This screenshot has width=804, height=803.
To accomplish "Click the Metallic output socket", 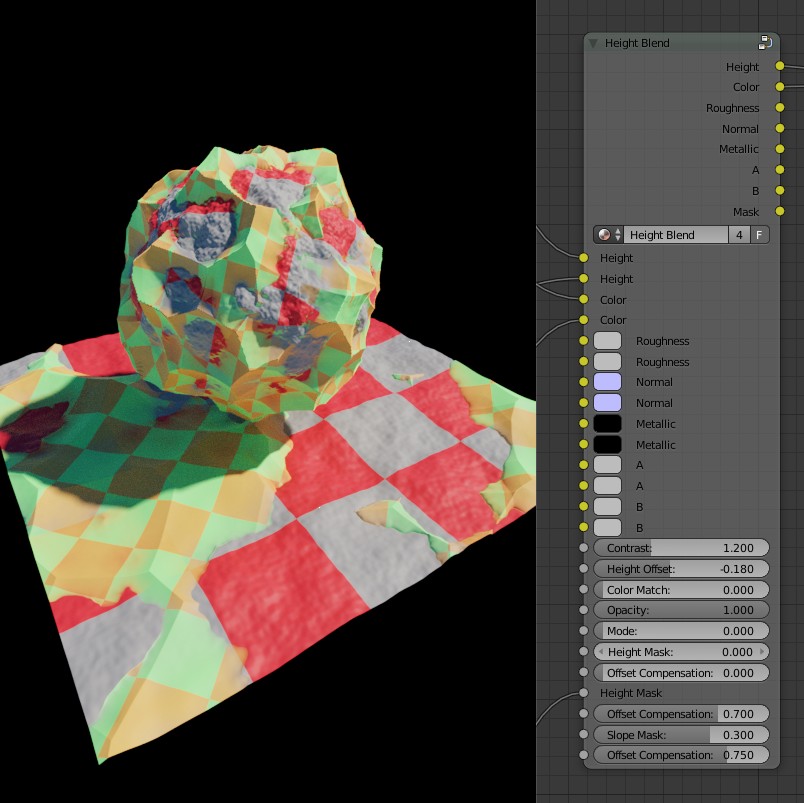I will 782,149.
